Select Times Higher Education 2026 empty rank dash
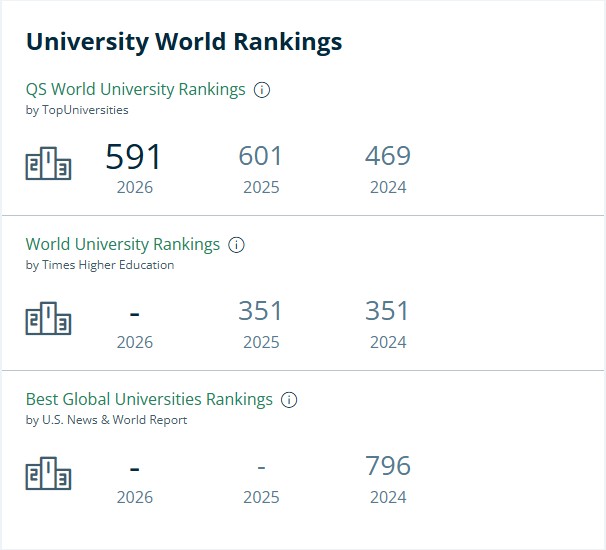Viewport: 606px width, 550px height. coord(134,314)
